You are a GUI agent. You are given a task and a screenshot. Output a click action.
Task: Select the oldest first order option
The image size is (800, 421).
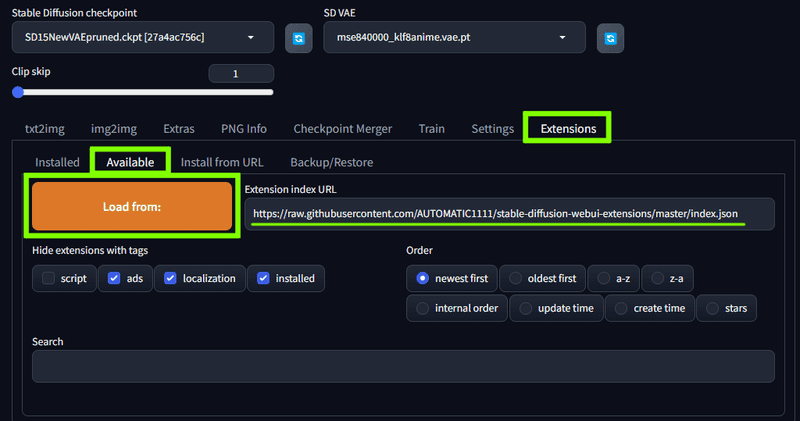(542, 279)
